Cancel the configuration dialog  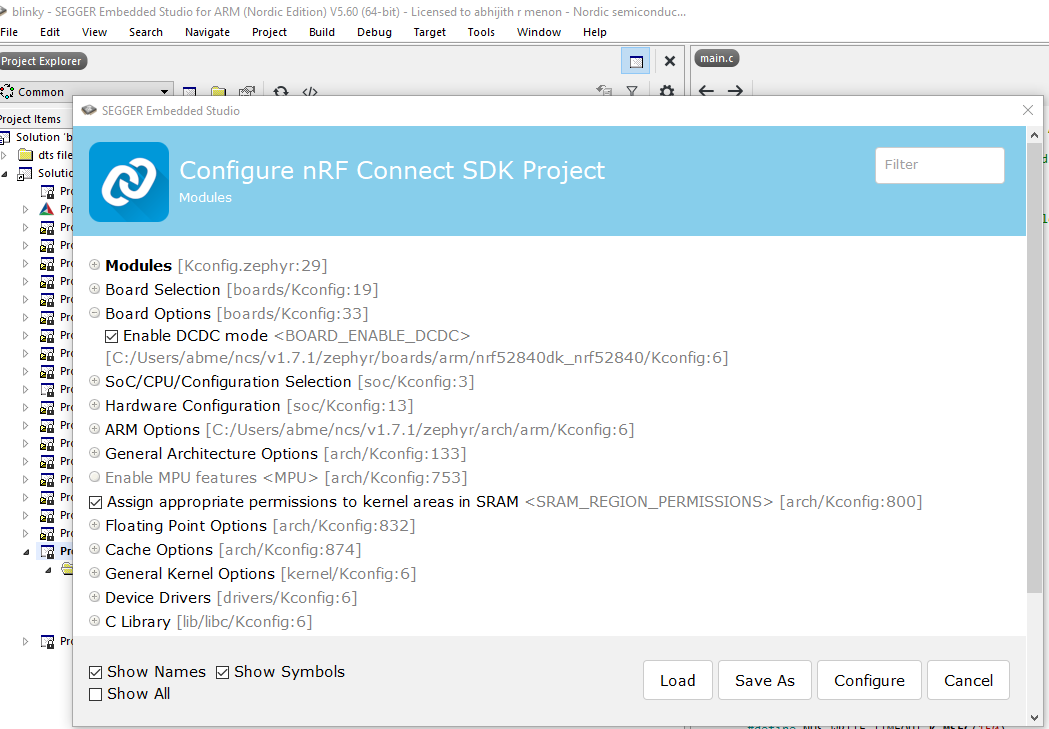[968, 680]
